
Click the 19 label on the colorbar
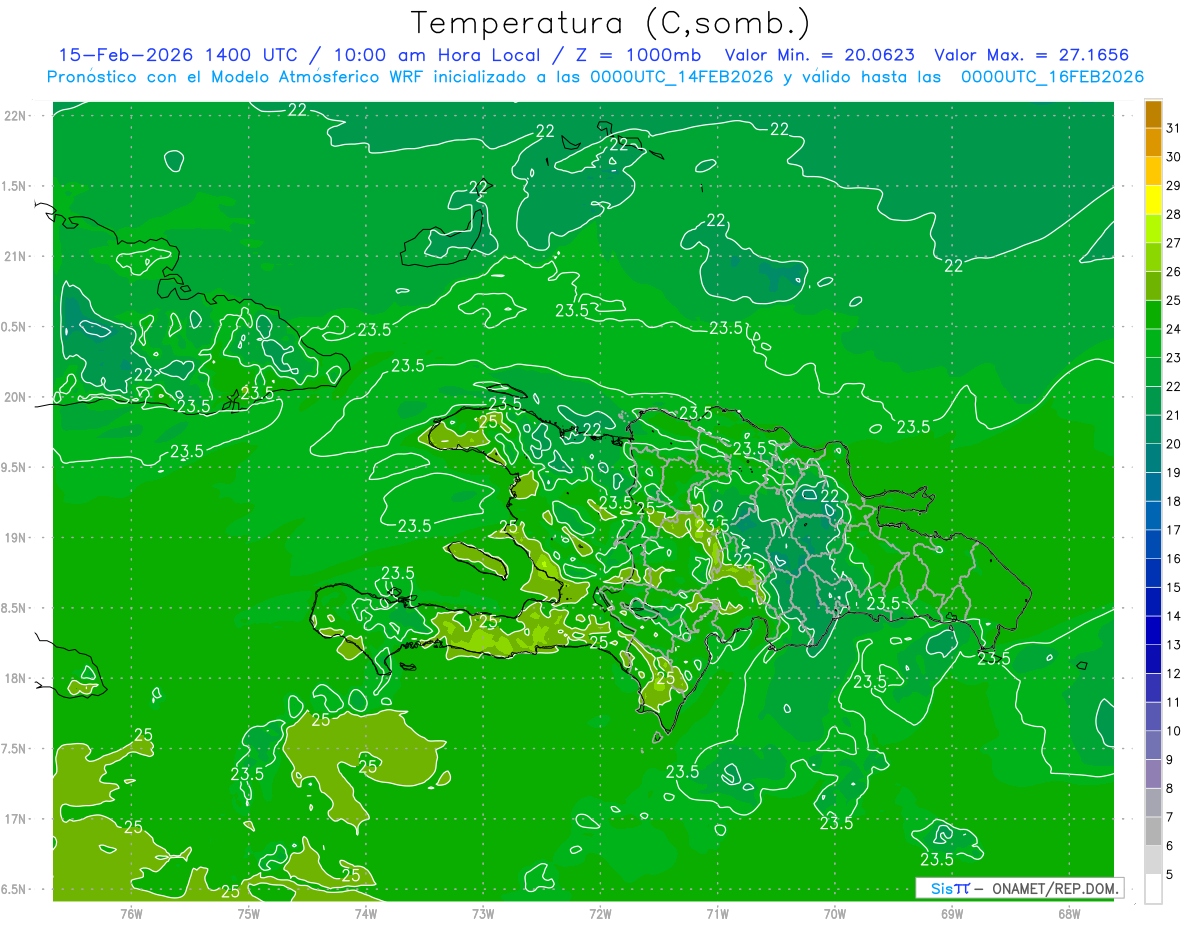click(1174, 473)
